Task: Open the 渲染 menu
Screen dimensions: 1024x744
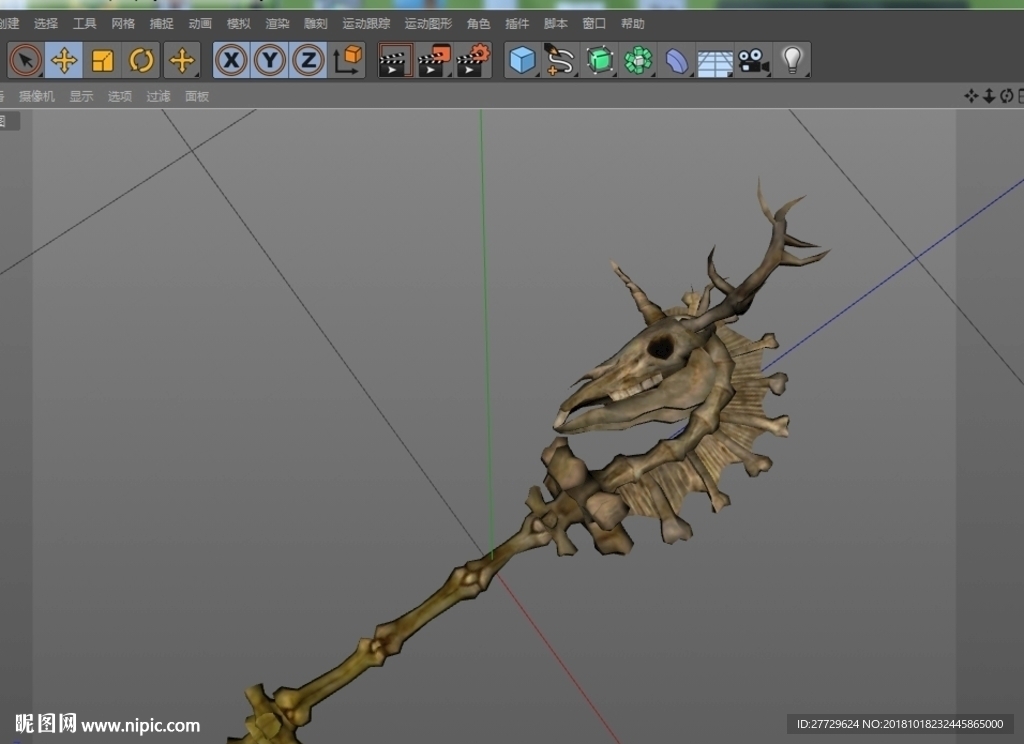Action: (277, 24)
